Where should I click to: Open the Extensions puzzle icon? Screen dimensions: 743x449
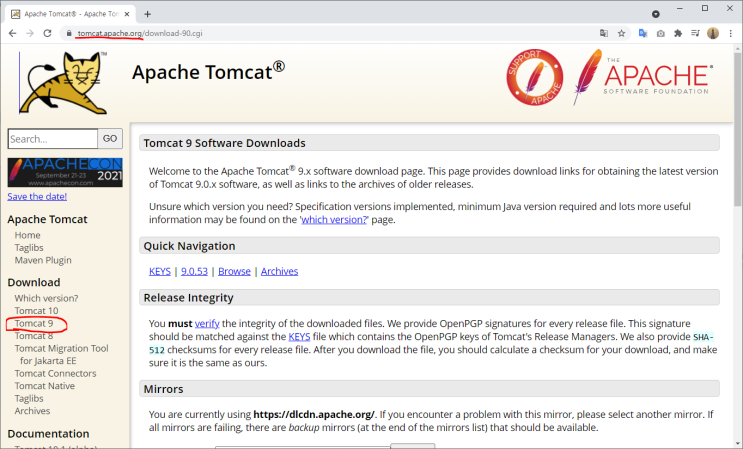point(678,33)
